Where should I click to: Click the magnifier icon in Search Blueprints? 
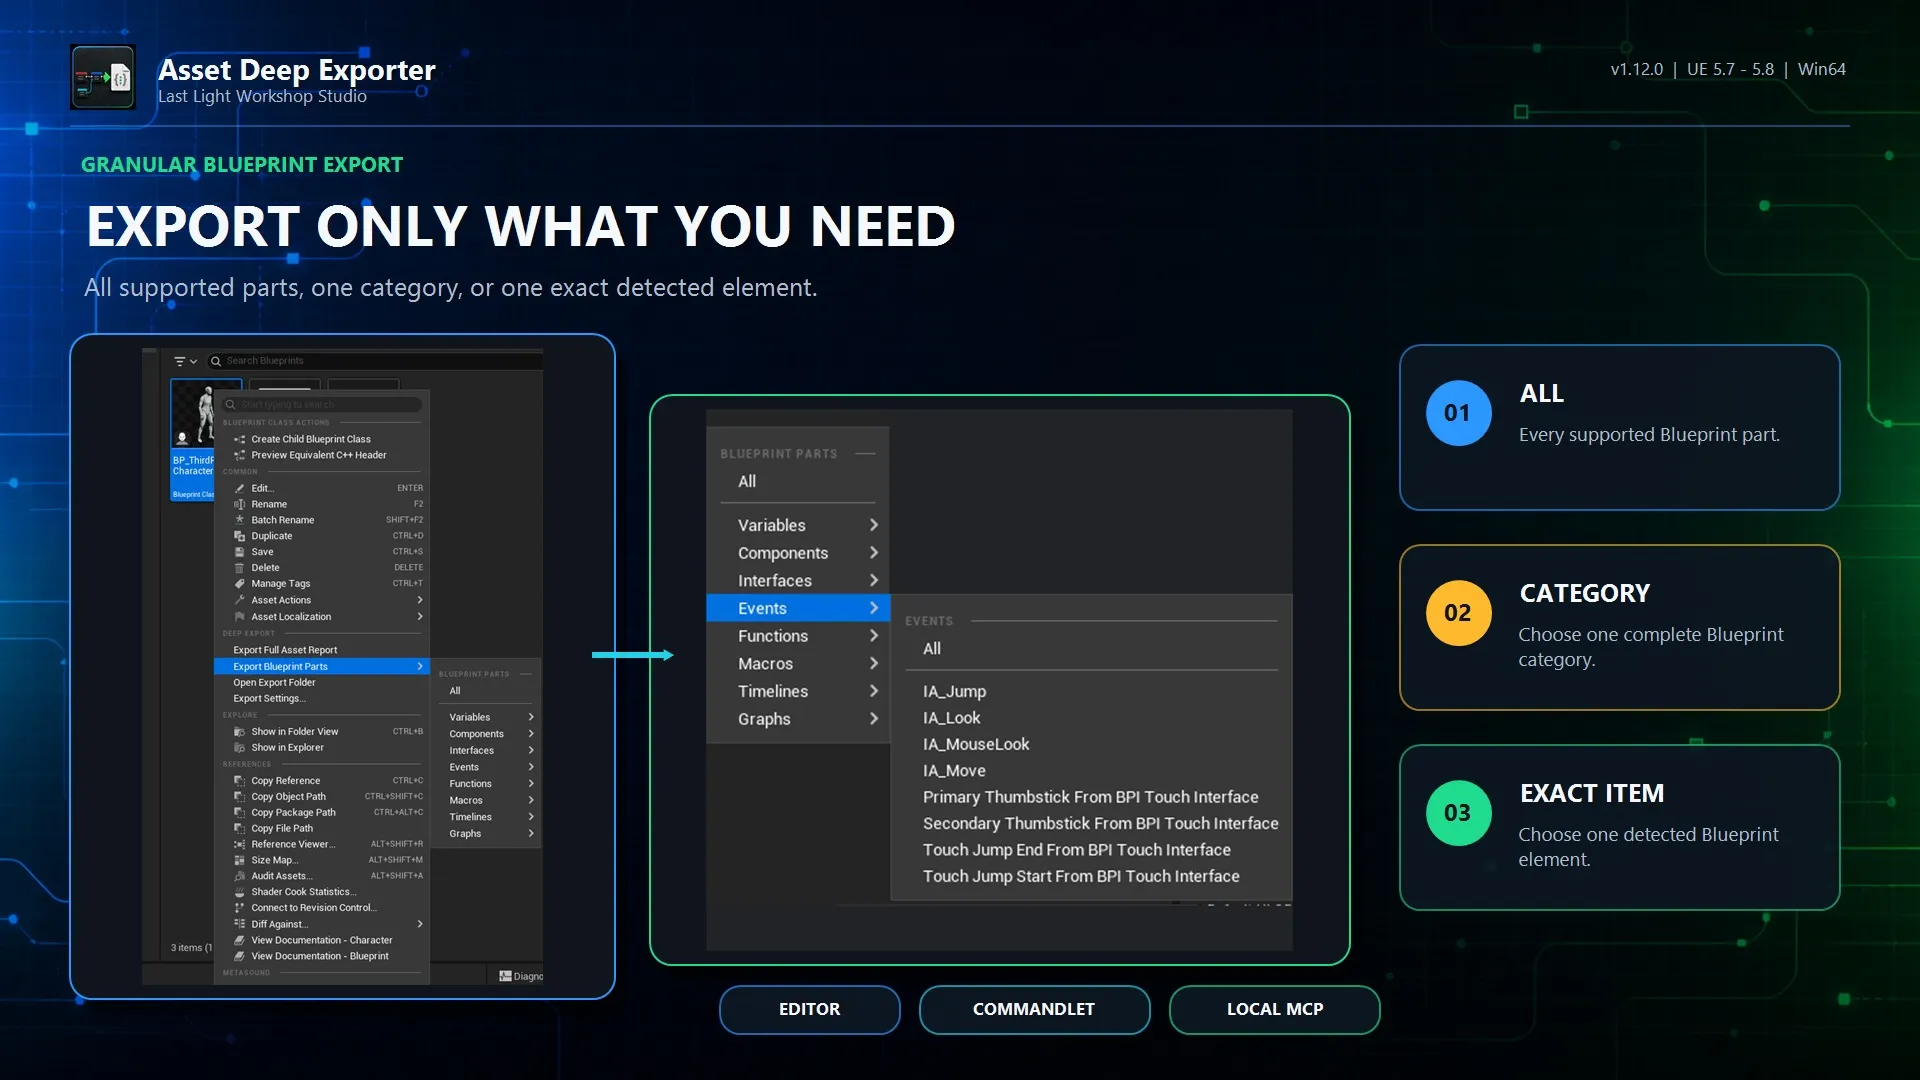pyautogui.click(x=216, y=361)
